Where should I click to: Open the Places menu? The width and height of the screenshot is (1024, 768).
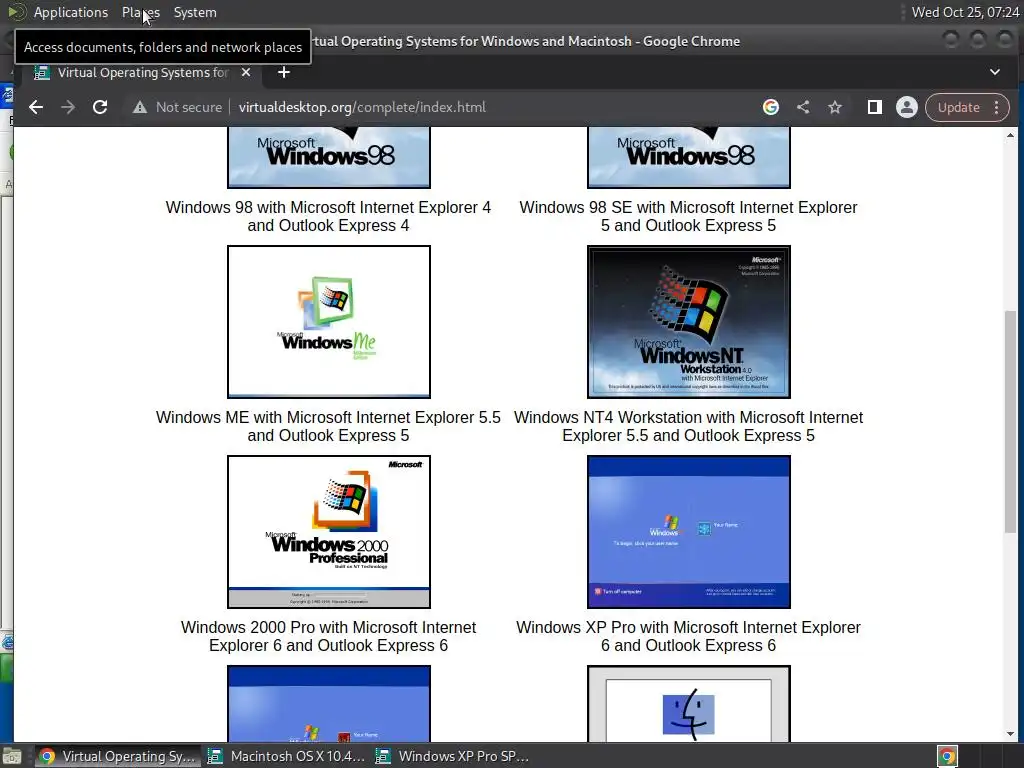[141, 12]
